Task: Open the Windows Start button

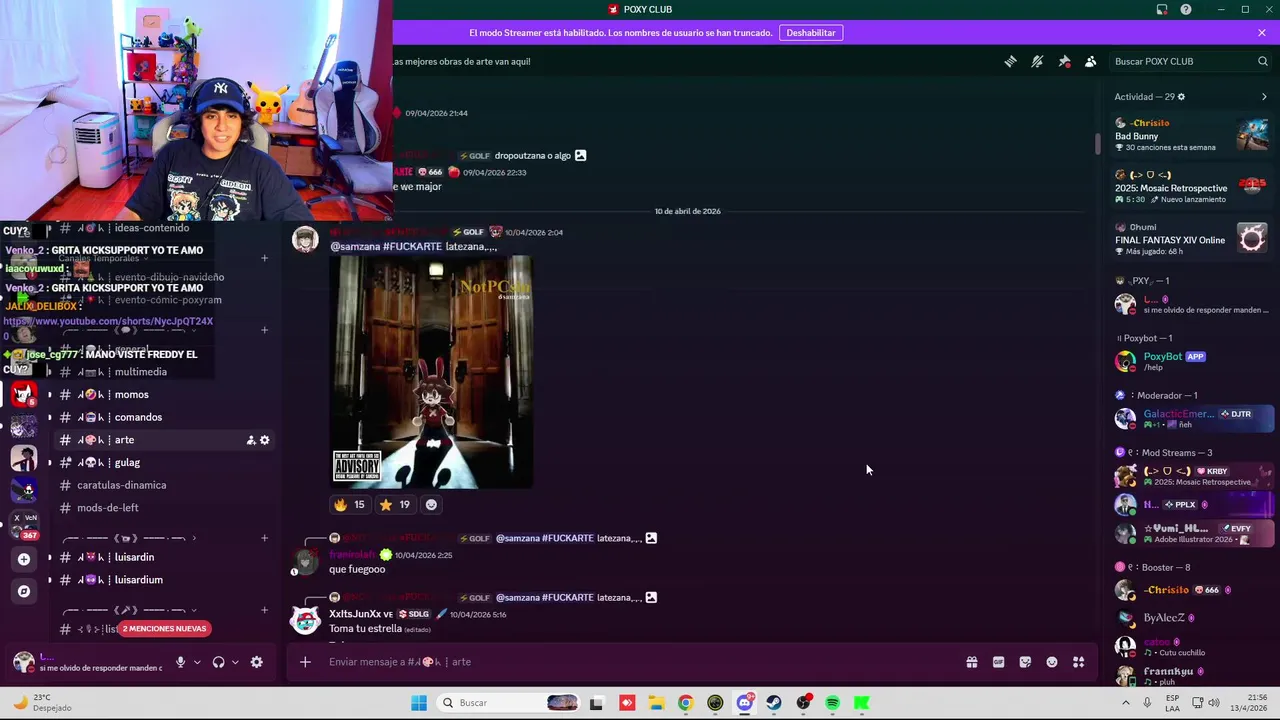Action: [x=419, y=703]
